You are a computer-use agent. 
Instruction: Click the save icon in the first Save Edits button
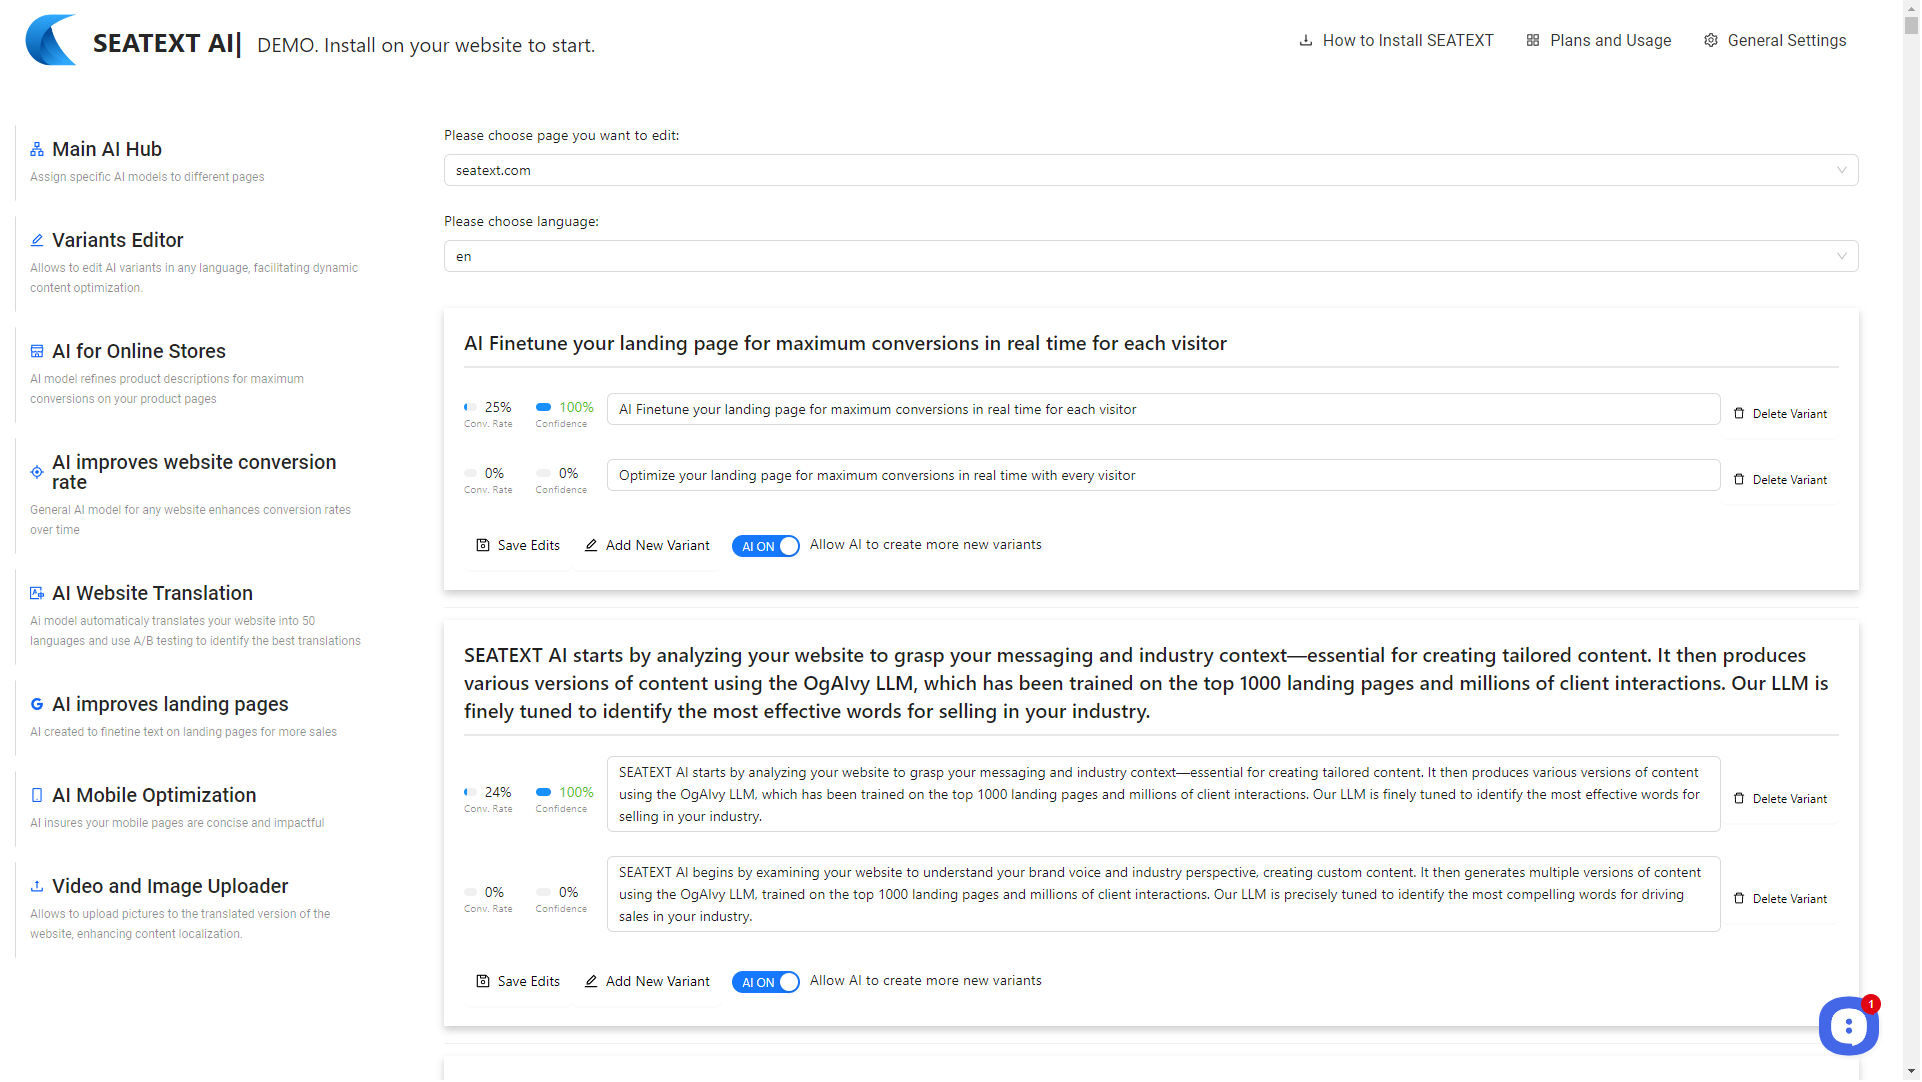[x=484, y=546]
